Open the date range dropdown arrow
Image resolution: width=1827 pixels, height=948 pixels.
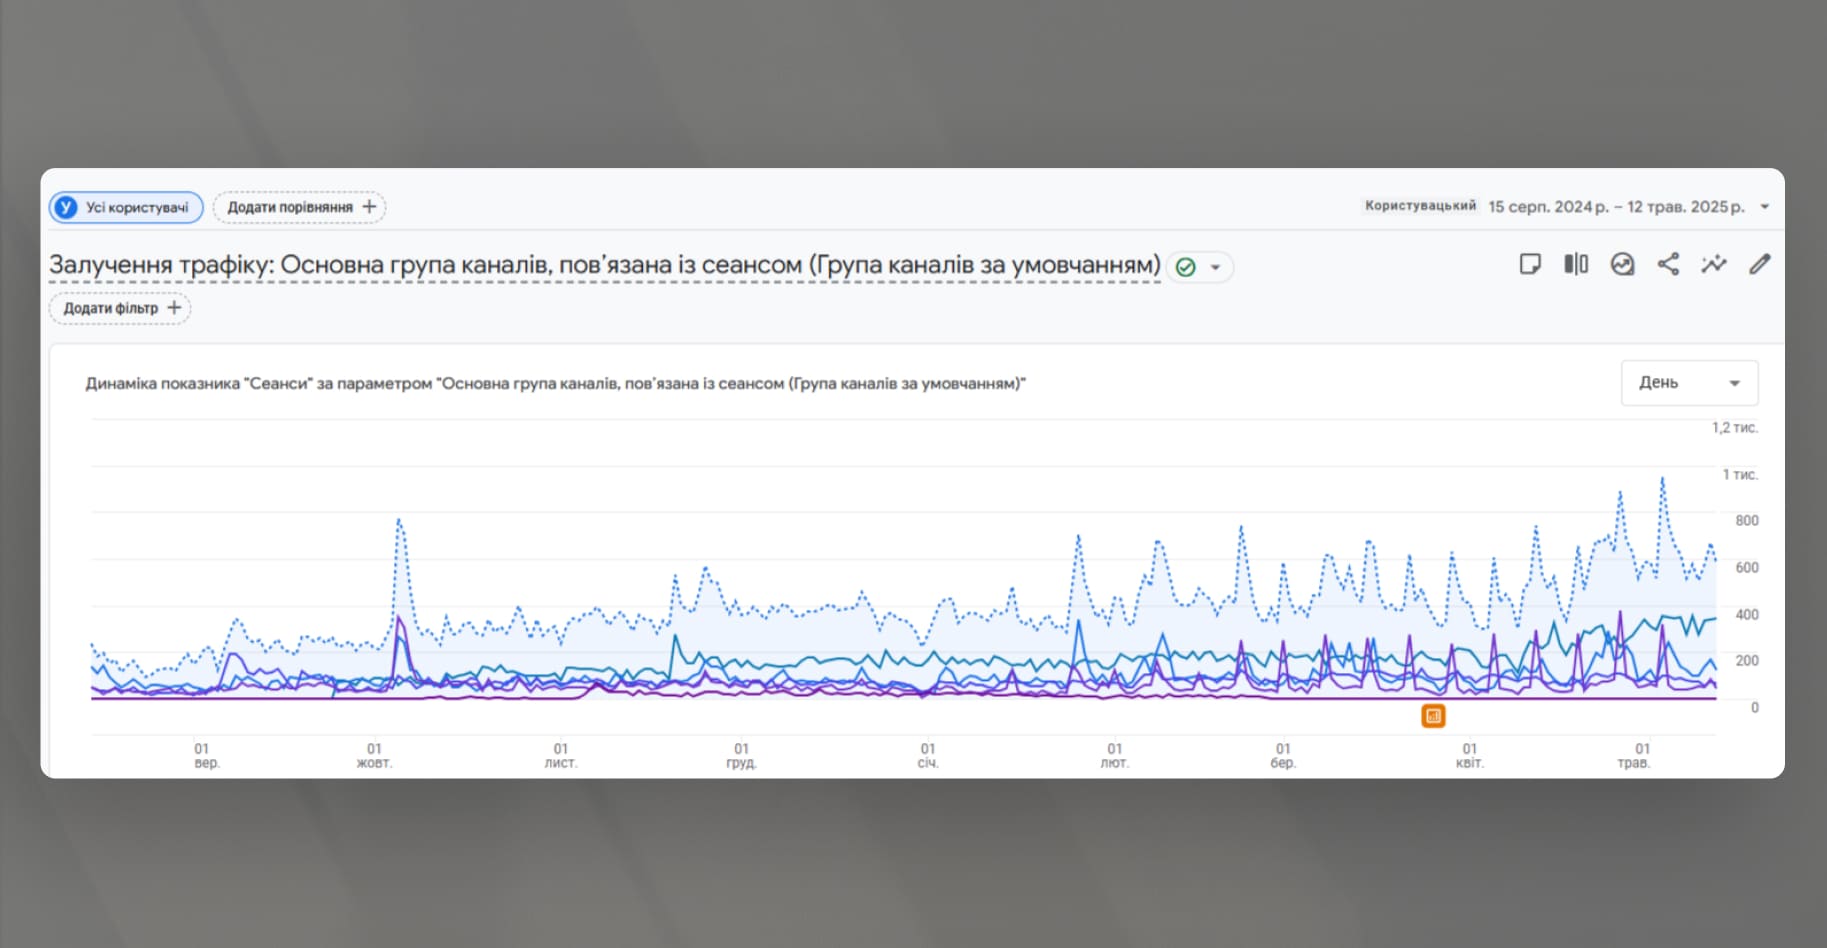click(x=1765, y=207)
